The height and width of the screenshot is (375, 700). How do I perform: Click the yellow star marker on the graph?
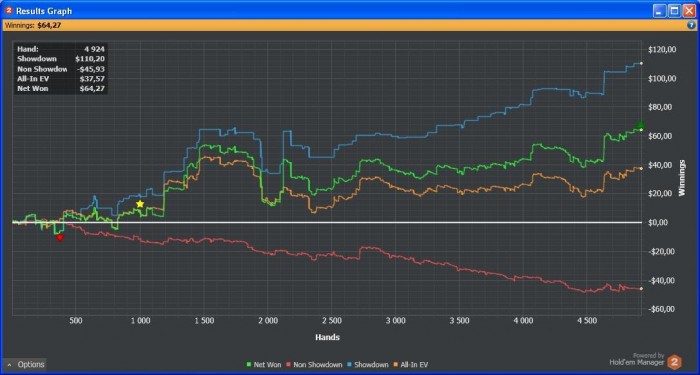[x=140, y=204]
